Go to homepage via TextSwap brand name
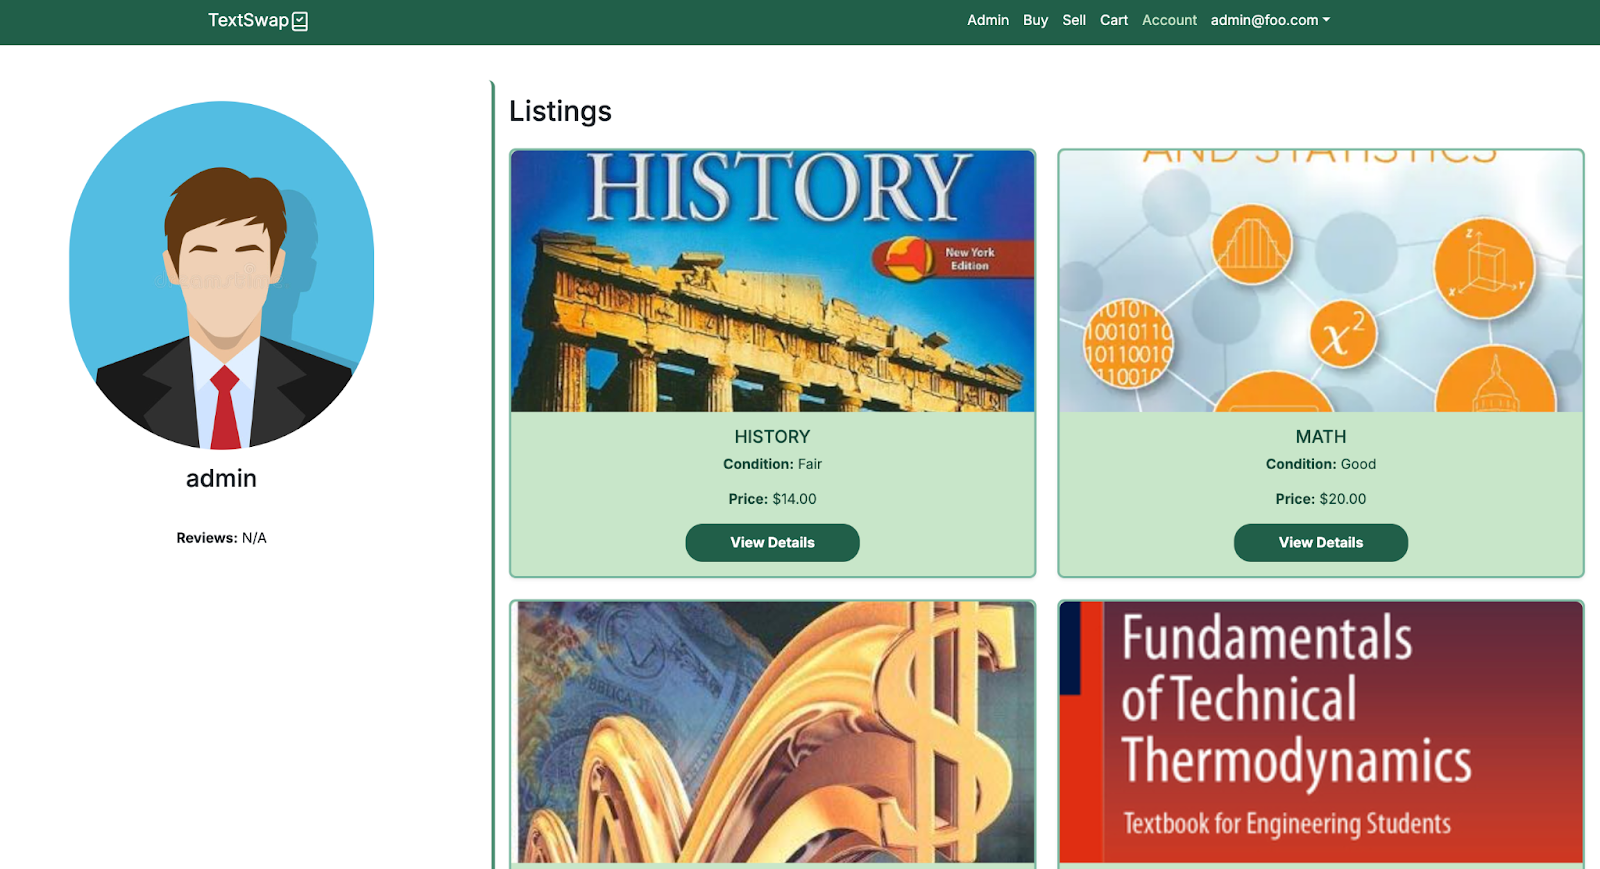Image resolution: width=1600 pixels, height=869 pixels. point(248,20)
